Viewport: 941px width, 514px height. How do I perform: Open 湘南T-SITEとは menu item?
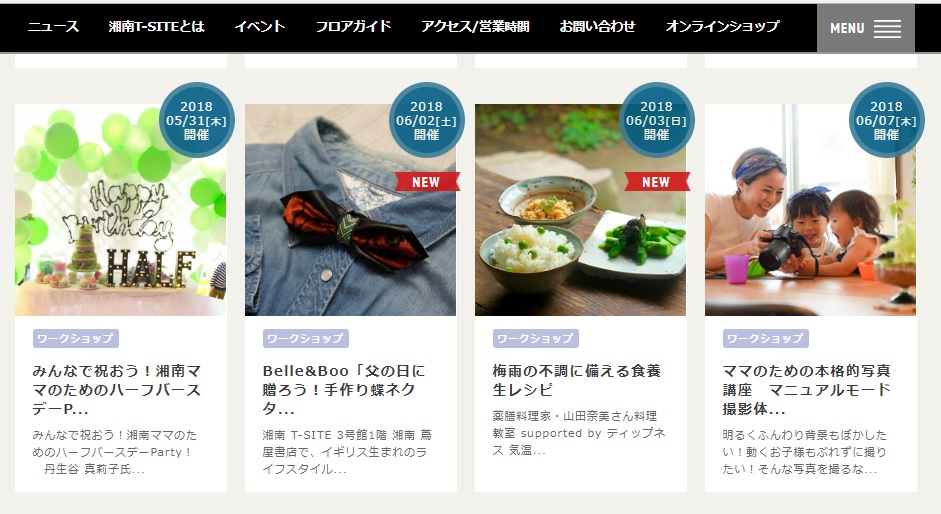coord(157,26)
